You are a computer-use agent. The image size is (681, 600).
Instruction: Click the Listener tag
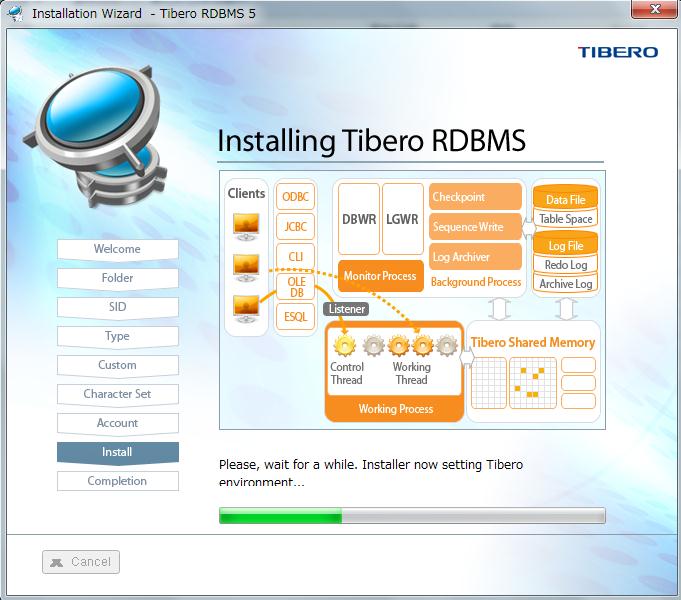[346, 309]
